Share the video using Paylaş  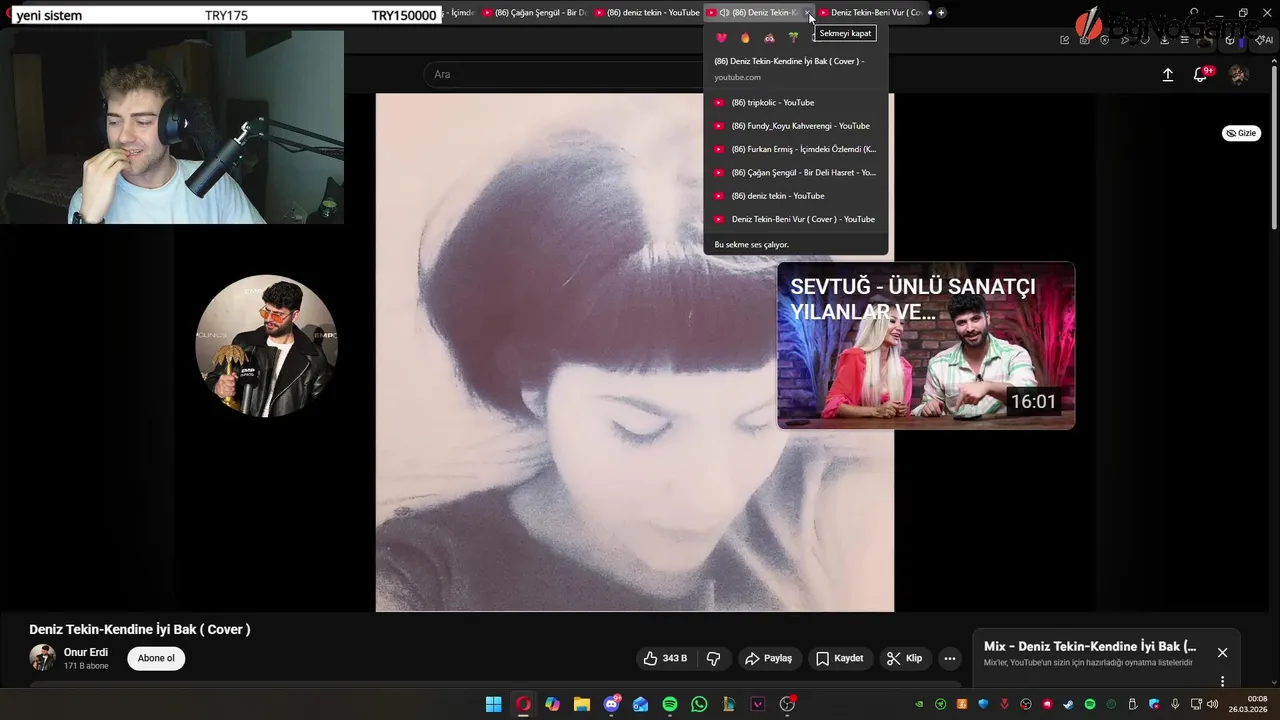pos(768,658)
